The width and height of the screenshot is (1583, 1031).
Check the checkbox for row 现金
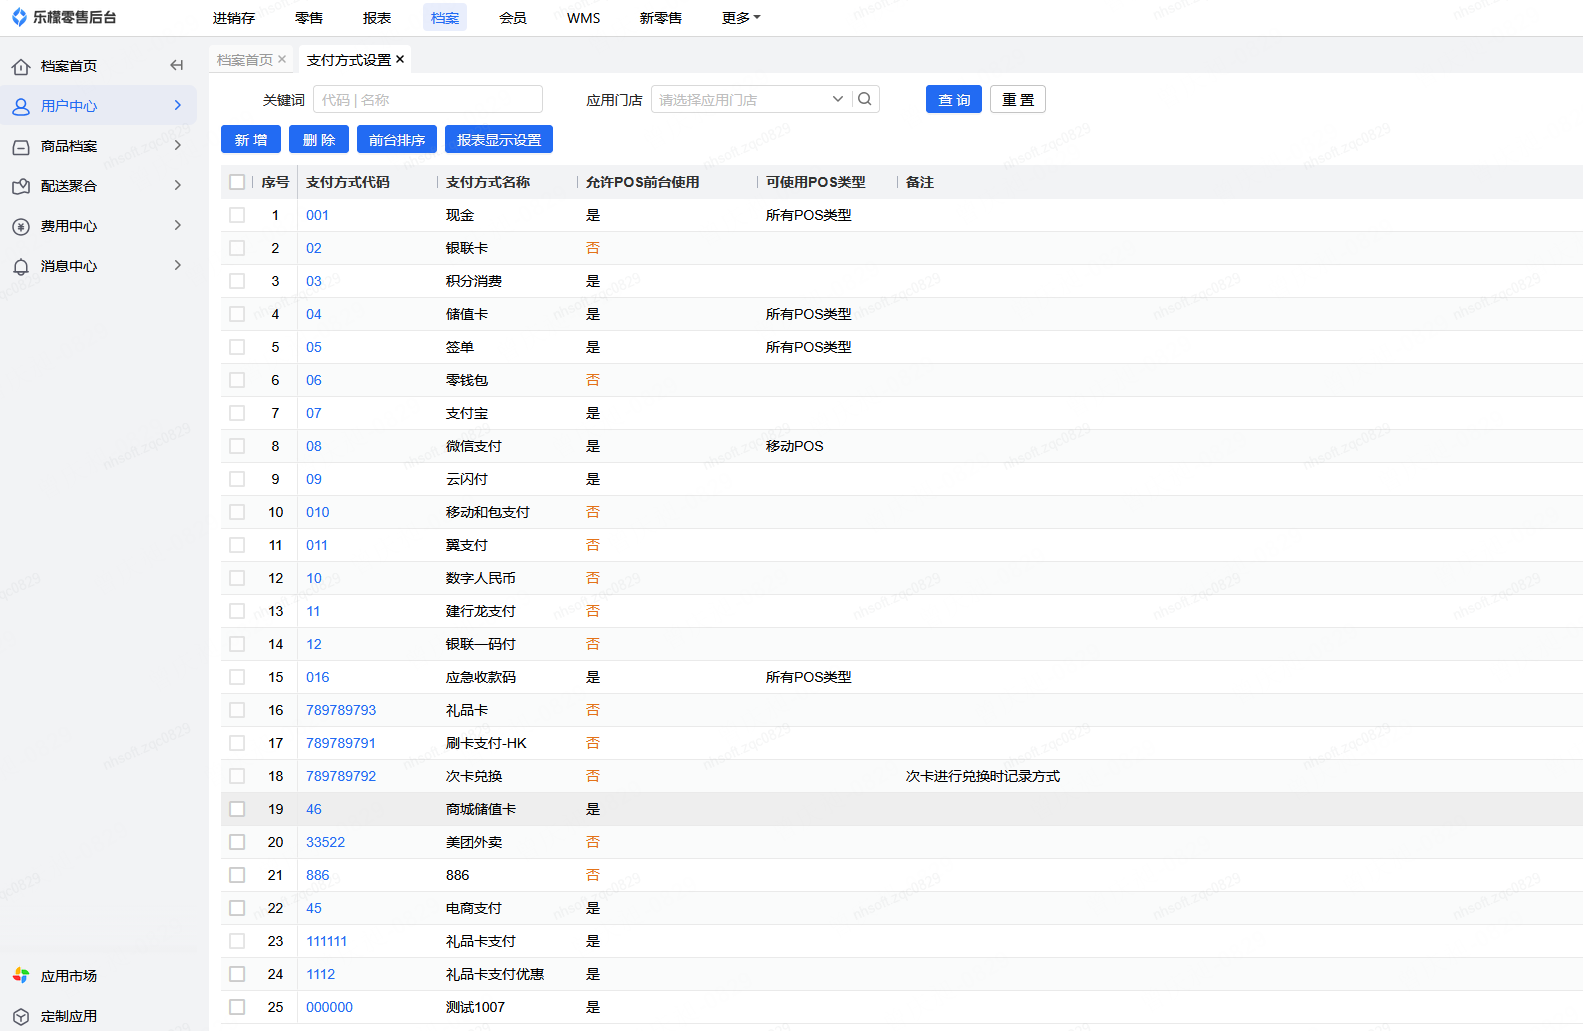[x=237, y=215]
